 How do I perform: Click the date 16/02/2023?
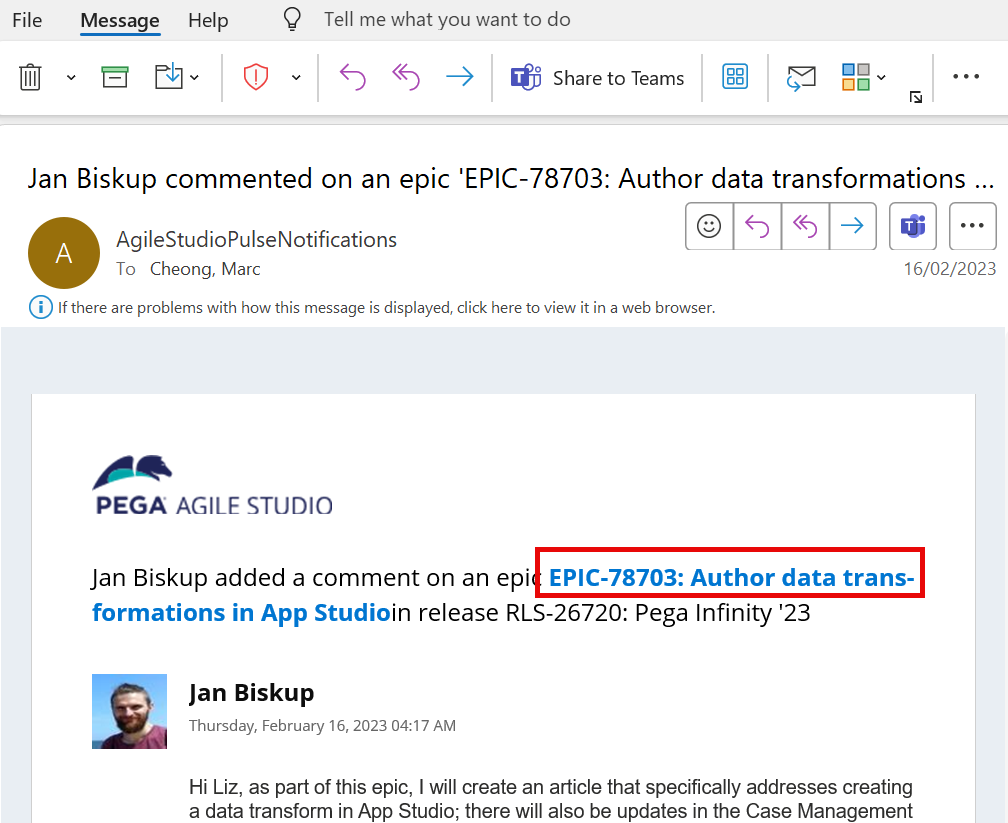[x=950, y=269]
